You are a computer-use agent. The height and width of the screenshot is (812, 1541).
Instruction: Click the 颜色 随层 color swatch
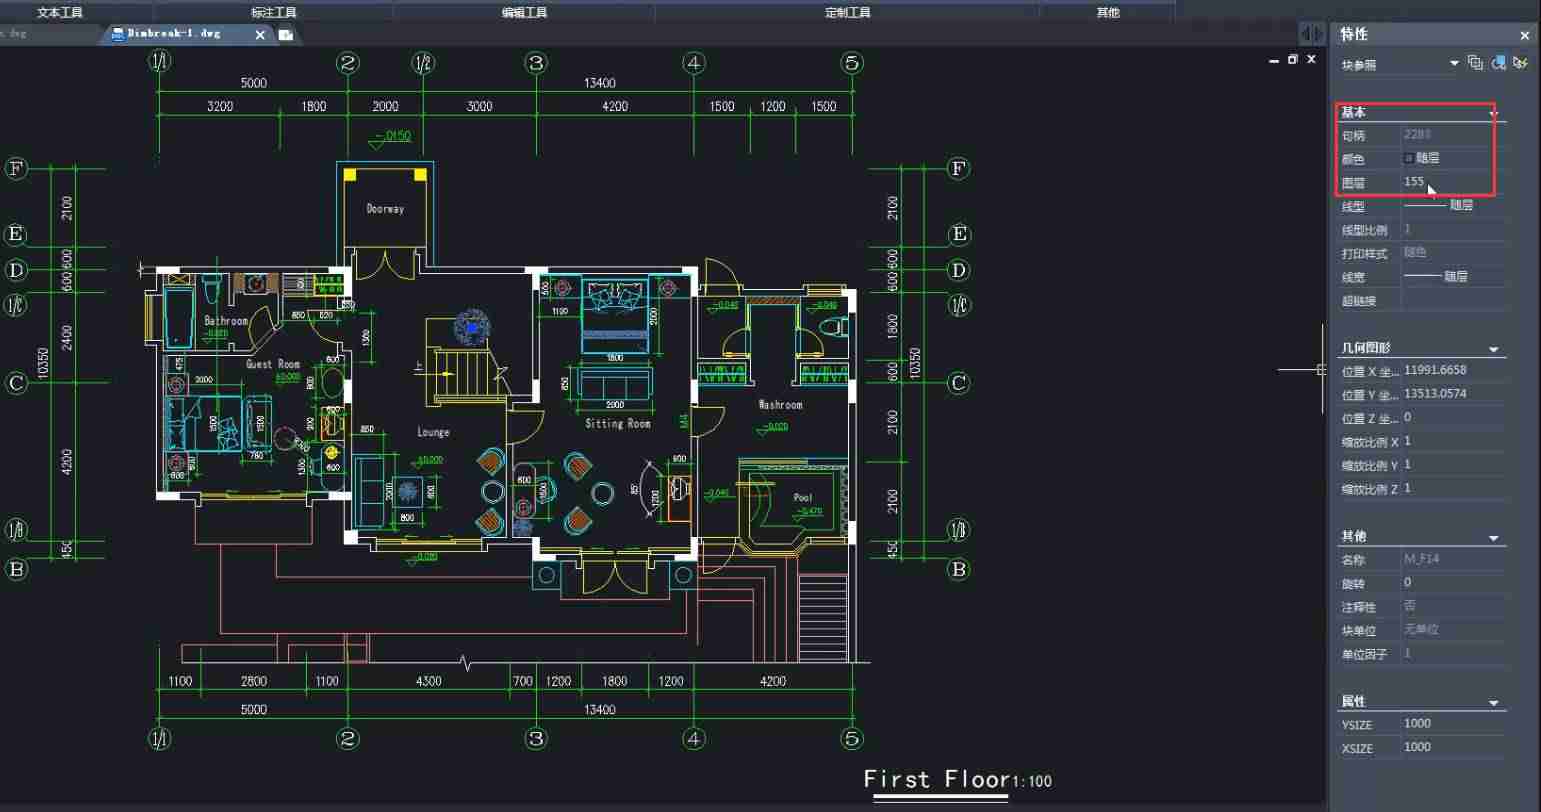(1409, 158)
